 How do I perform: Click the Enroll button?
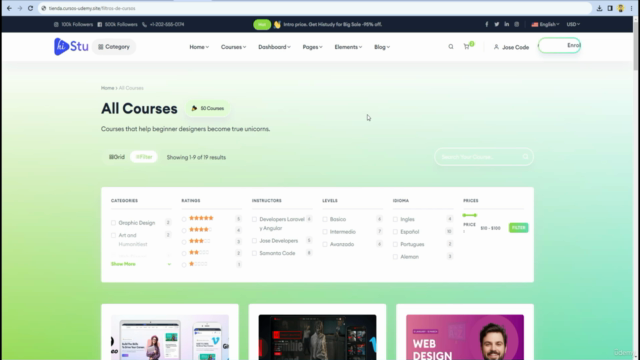[x=559, y=45]
